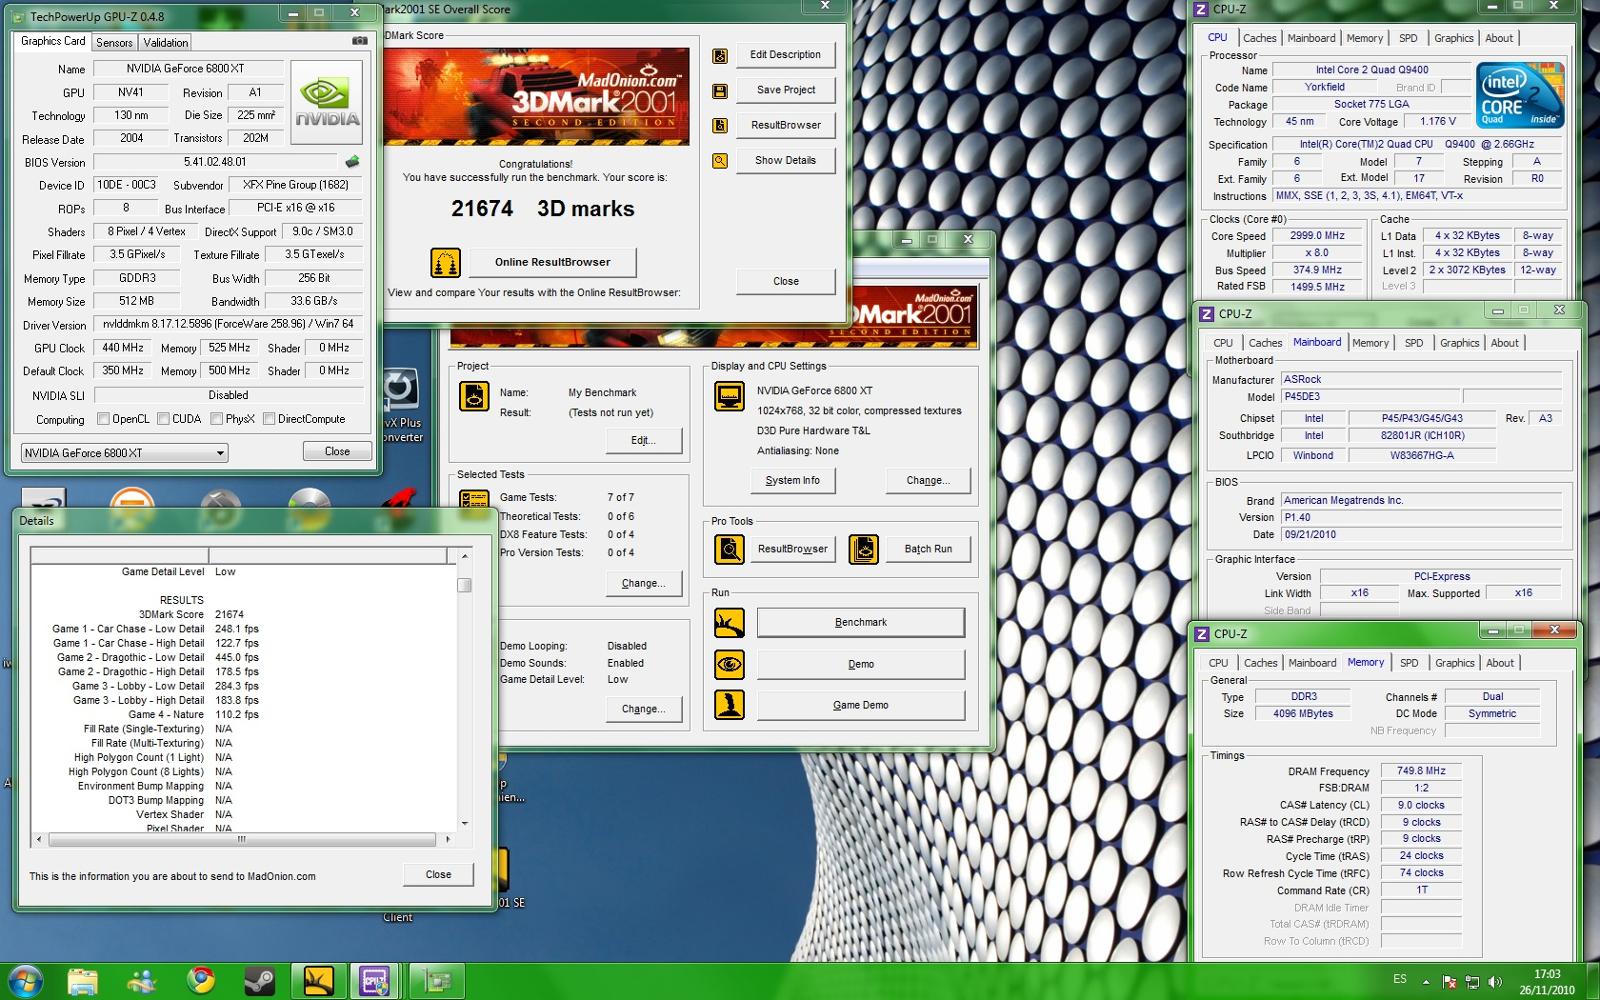The height and width of the screenshot is (1000, 1600).
Task: Click the Project name icon in 3DMark
Action: [x=474, y=397]
